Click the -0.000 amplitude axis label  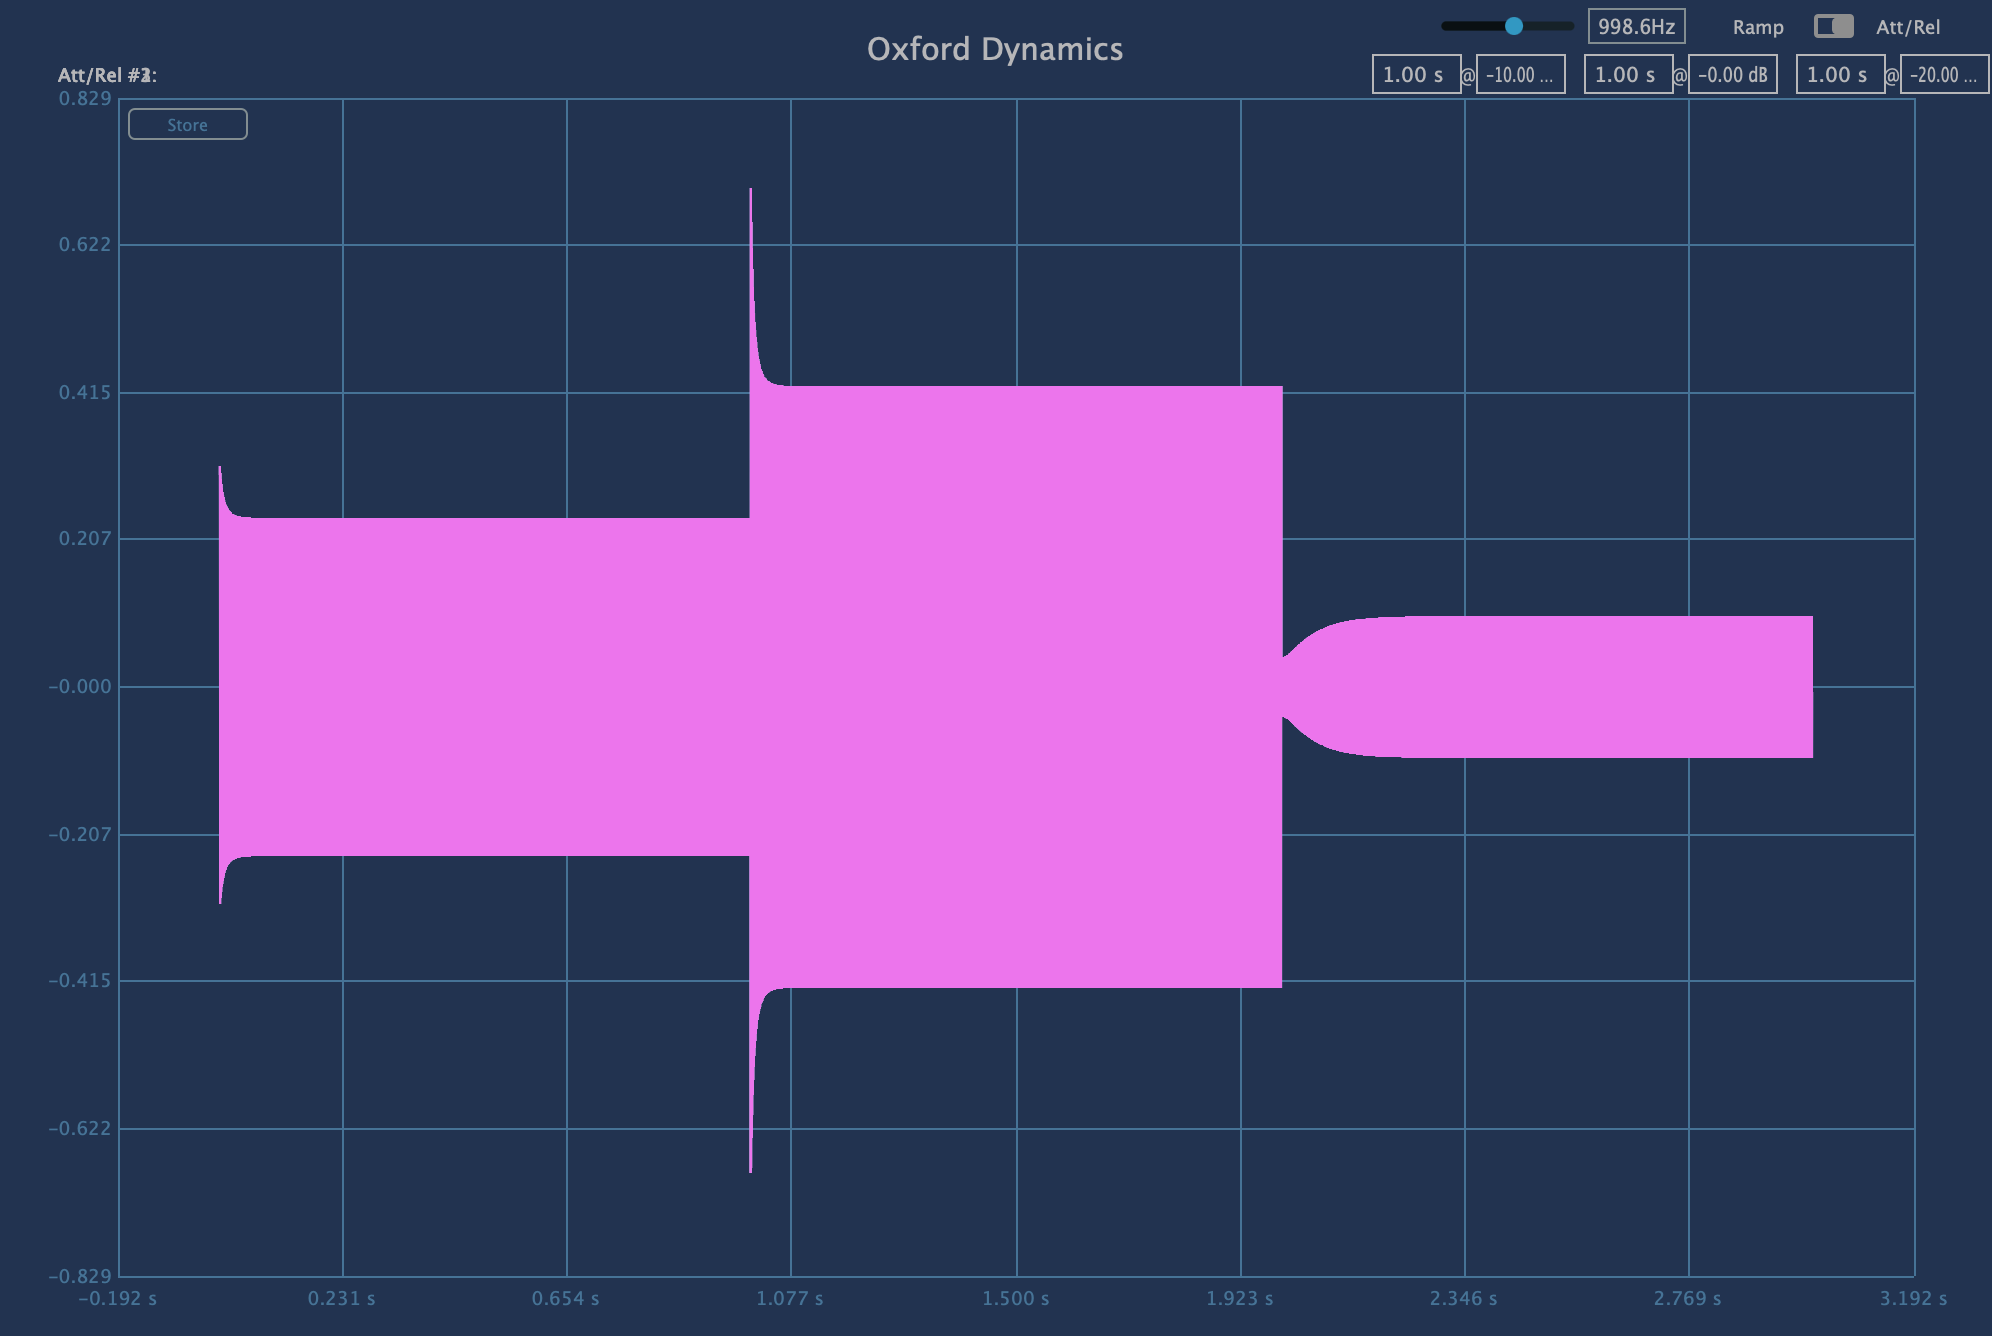[81, 686]
